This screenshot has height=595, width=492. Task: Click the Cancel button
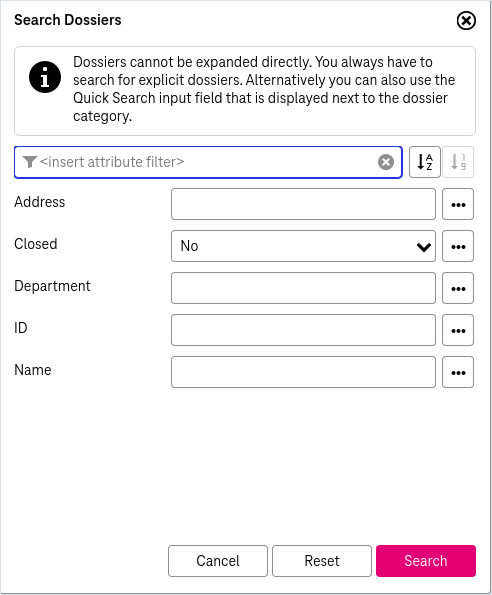point(218,561)
